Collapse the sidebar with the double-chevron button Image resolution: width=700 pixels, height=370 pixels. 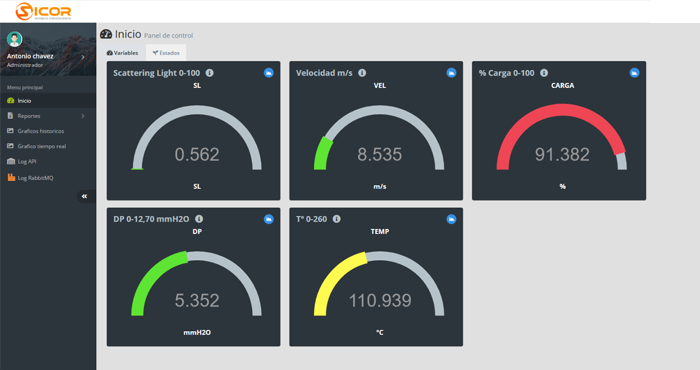pyautogui.click(x=84, y=196)
